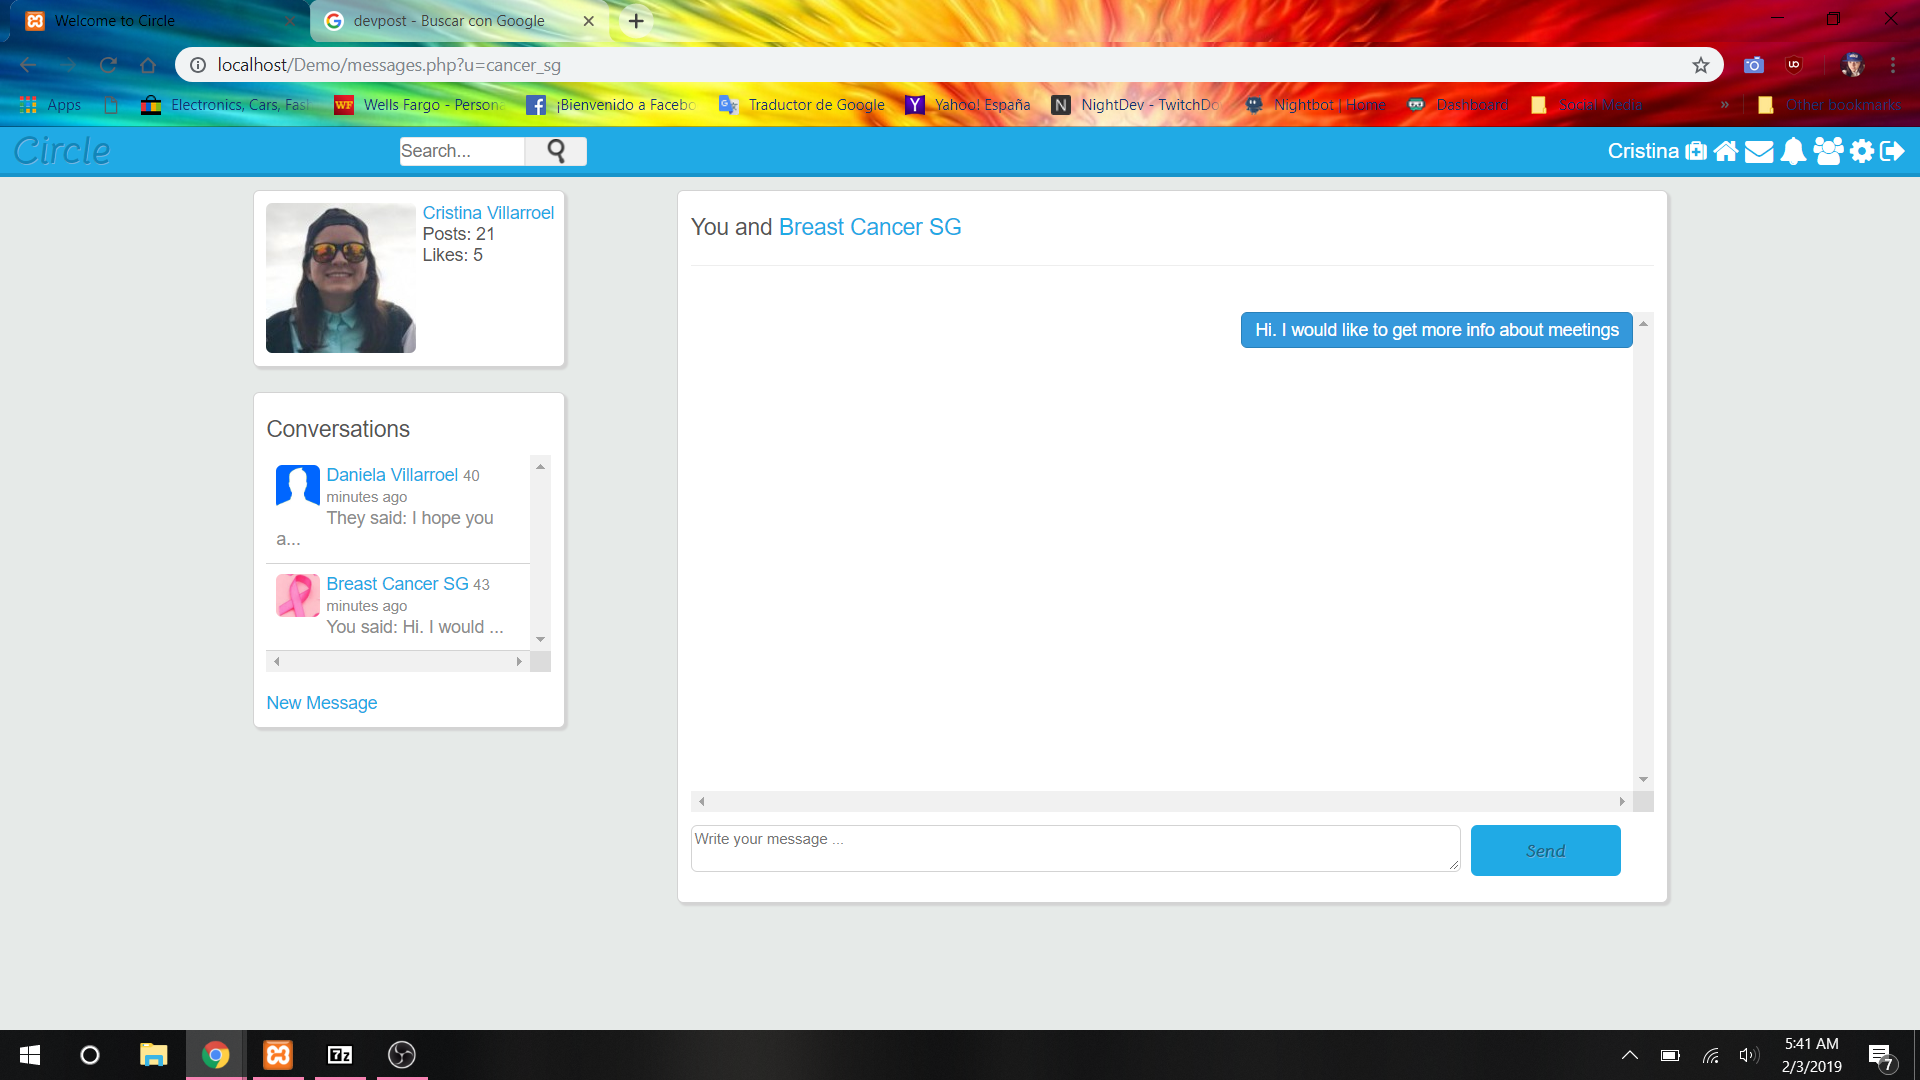The image size is (1920, 1080).
Task: Show hidden system tray icons
Action: tap(1629, 1055)
